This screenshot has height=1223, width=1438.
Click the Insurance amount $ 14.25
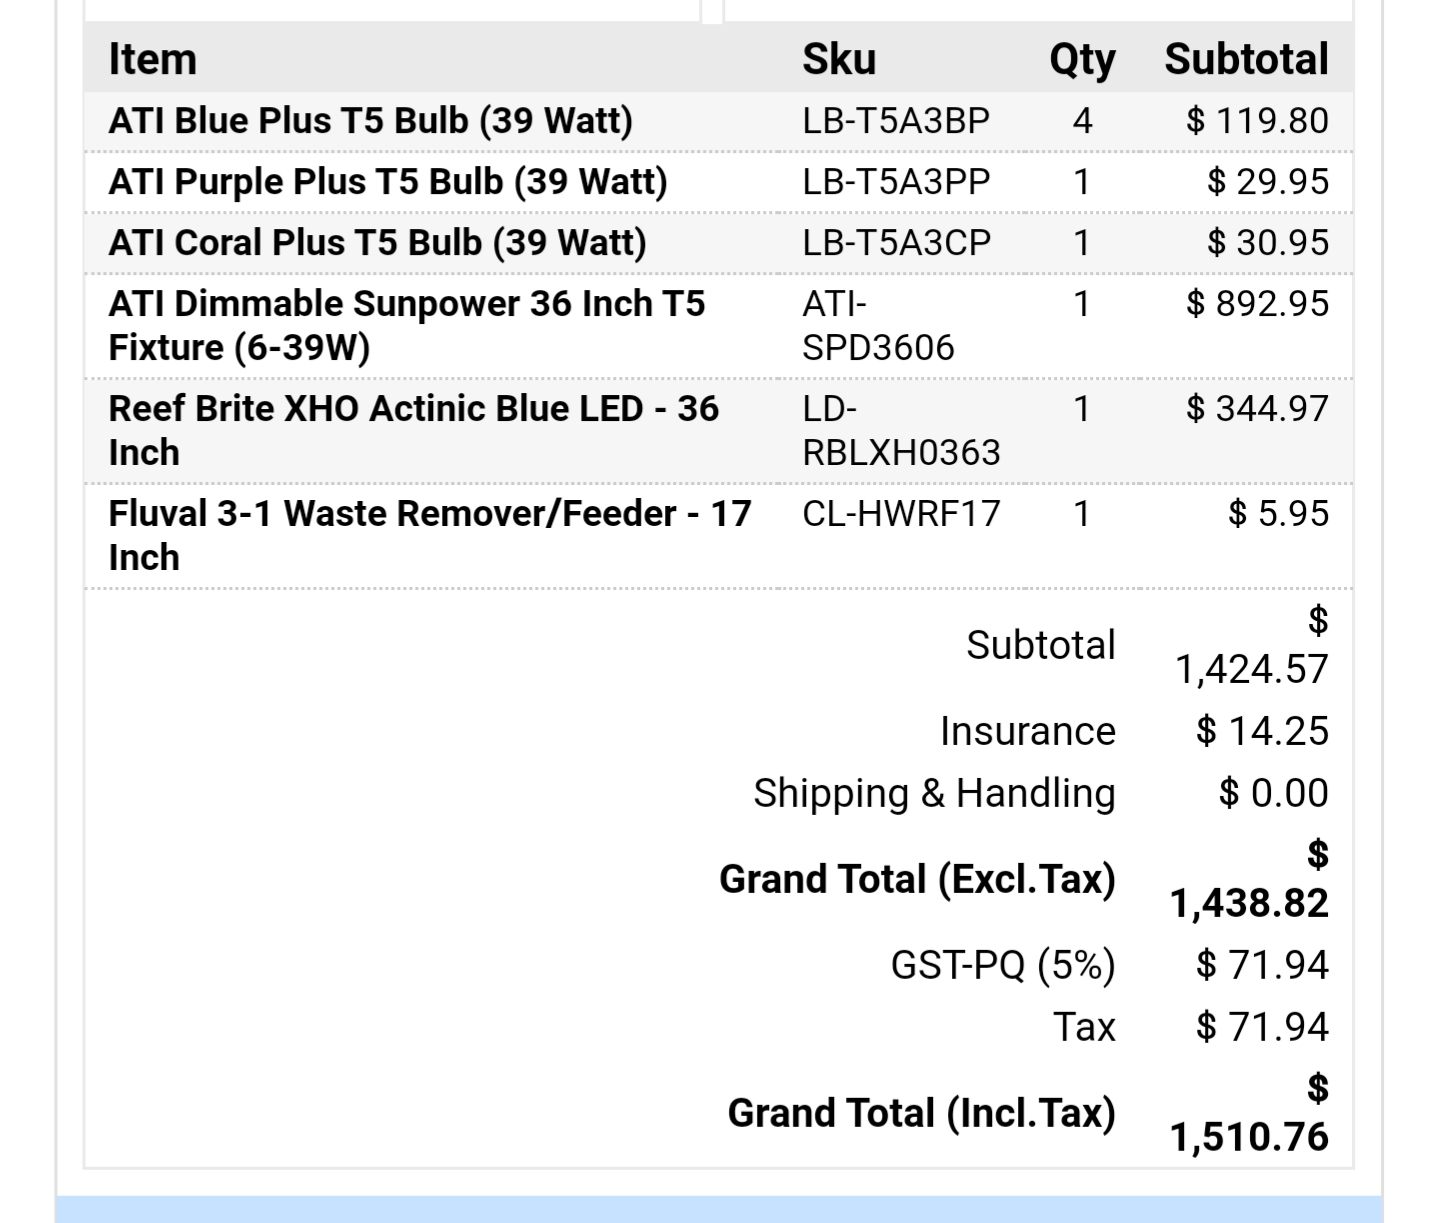(1262, 731)
